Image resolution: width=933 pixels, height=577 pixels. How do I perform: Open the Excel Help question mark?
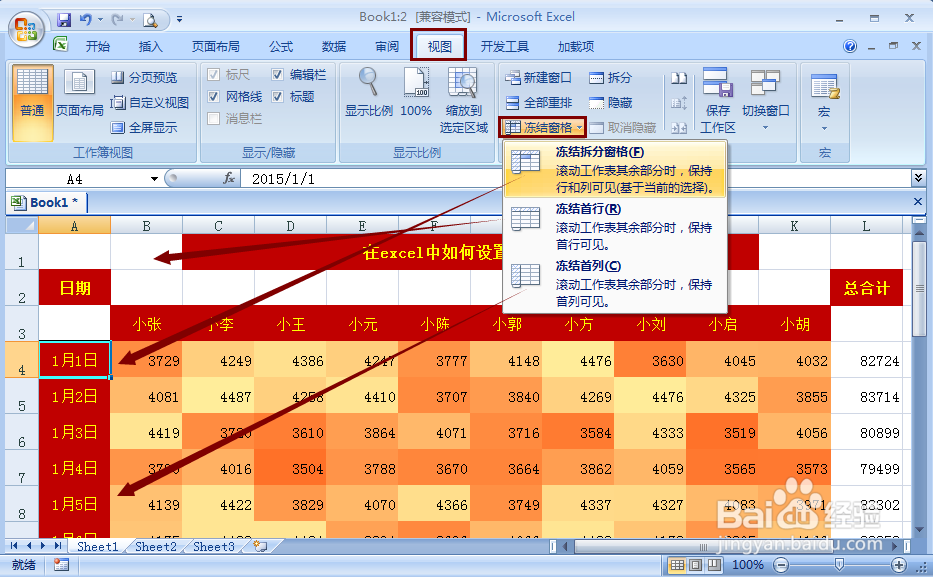(x=850, y=46)
